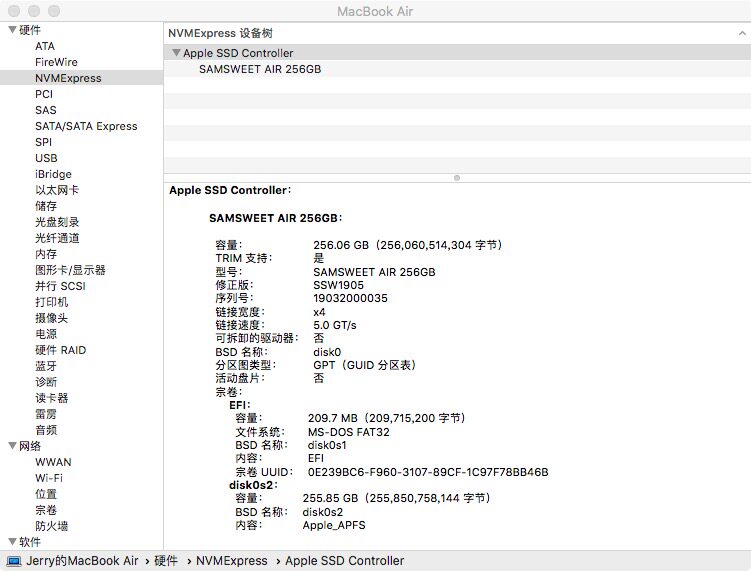
Task: Collapse the 网络 network section
Action: tap(12, 445)
